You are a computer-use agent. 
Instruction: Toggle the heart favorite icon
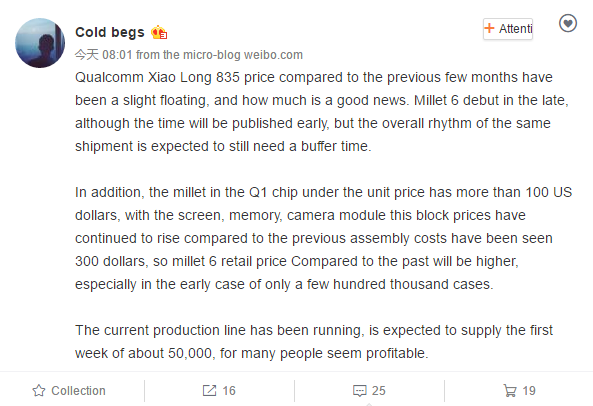[x=568, y=23]
